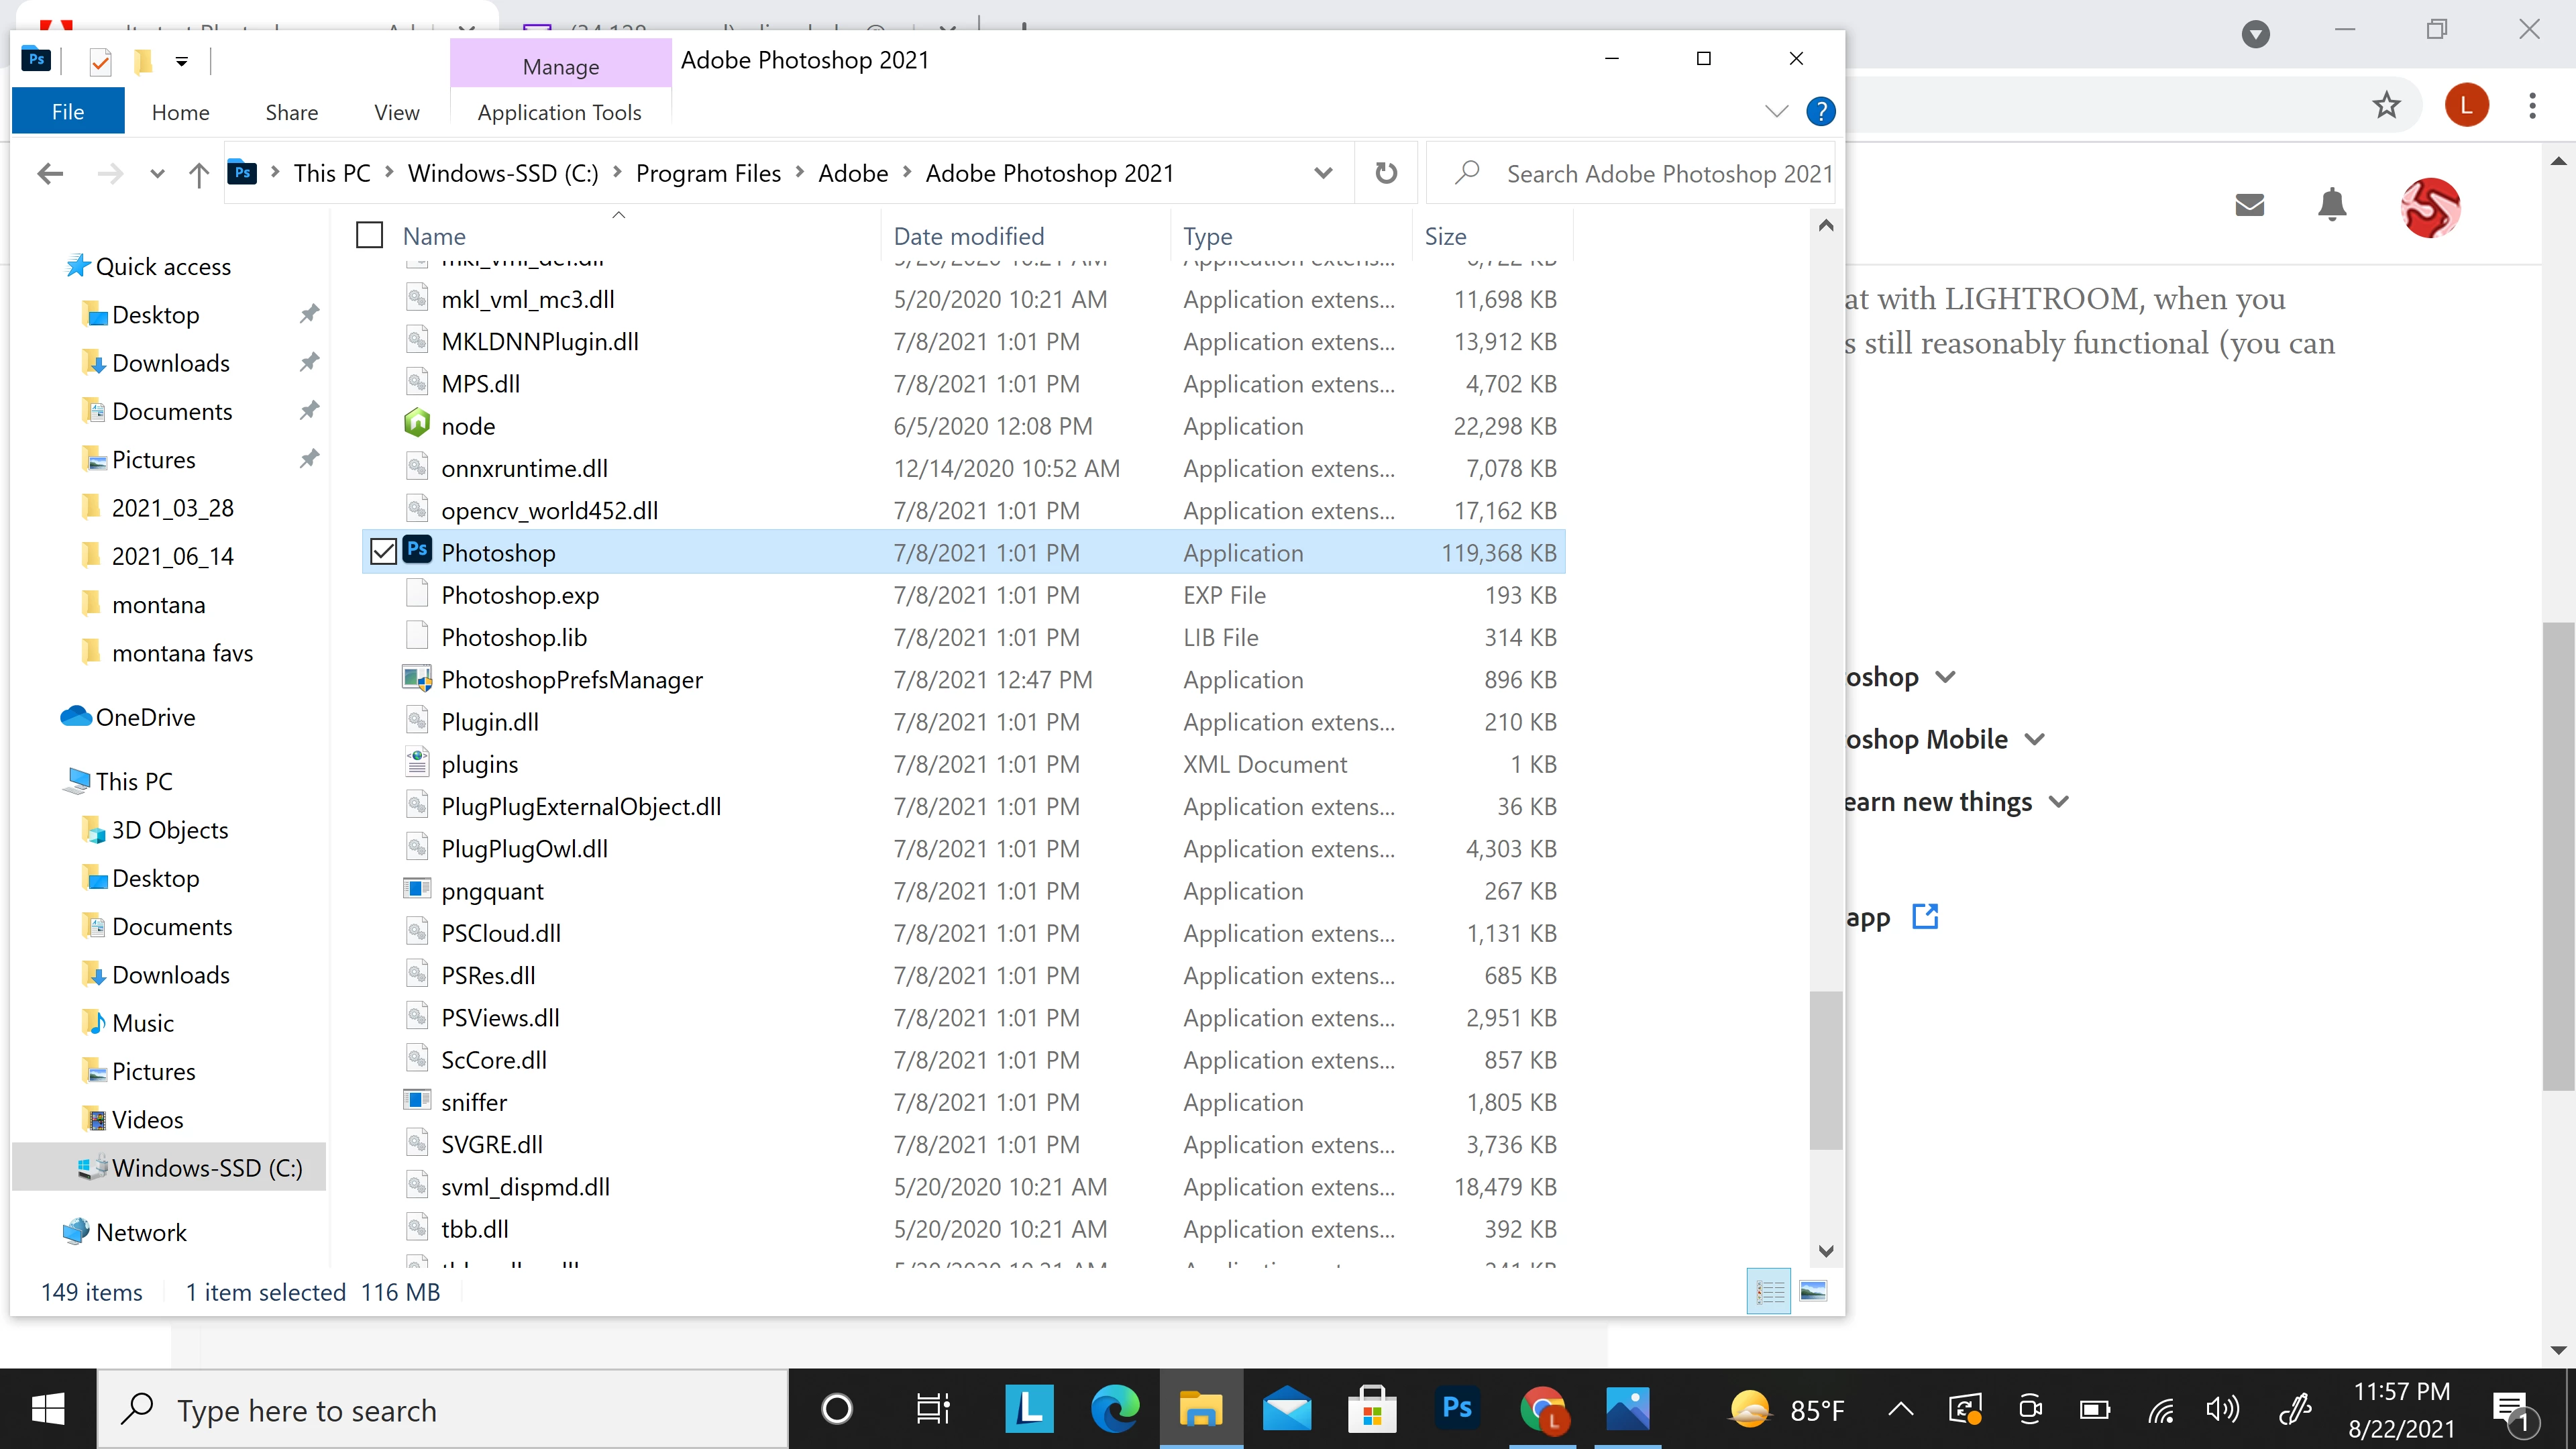Image resolution: width=2576 pixels, height=1449 pixels.
Task: Sort by the Date modified column
Action: pos(968,236)
